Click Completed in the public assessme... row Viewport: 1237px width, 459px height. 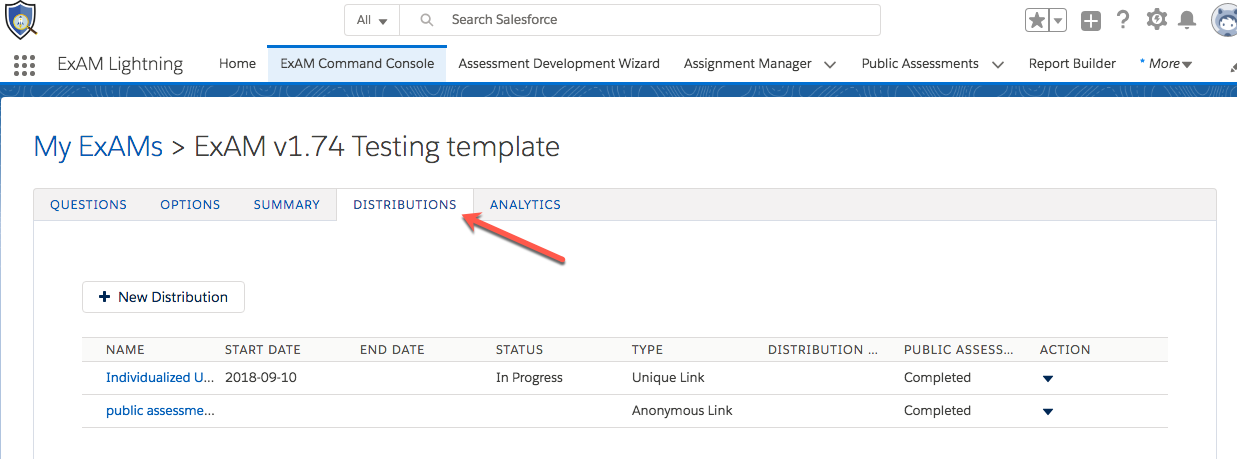click(937, 411)
